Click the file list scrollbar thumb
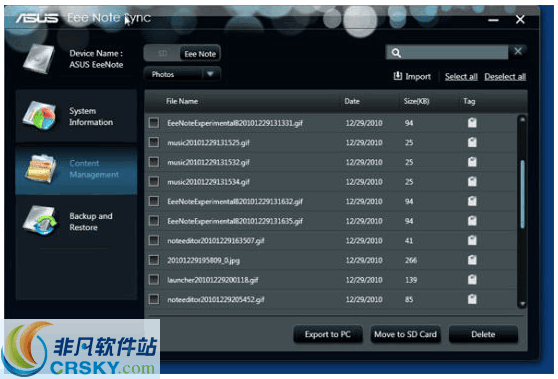This screenshot has width=558, height=379. click(522, 194)
